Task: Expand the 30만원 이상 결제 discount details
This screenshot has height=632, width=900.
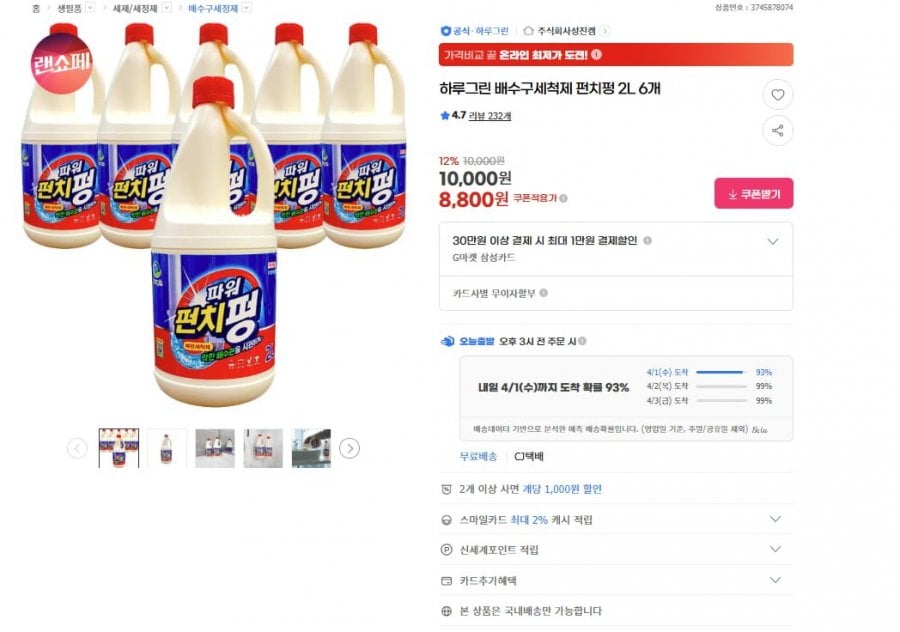Action: [x=772, y=241]
